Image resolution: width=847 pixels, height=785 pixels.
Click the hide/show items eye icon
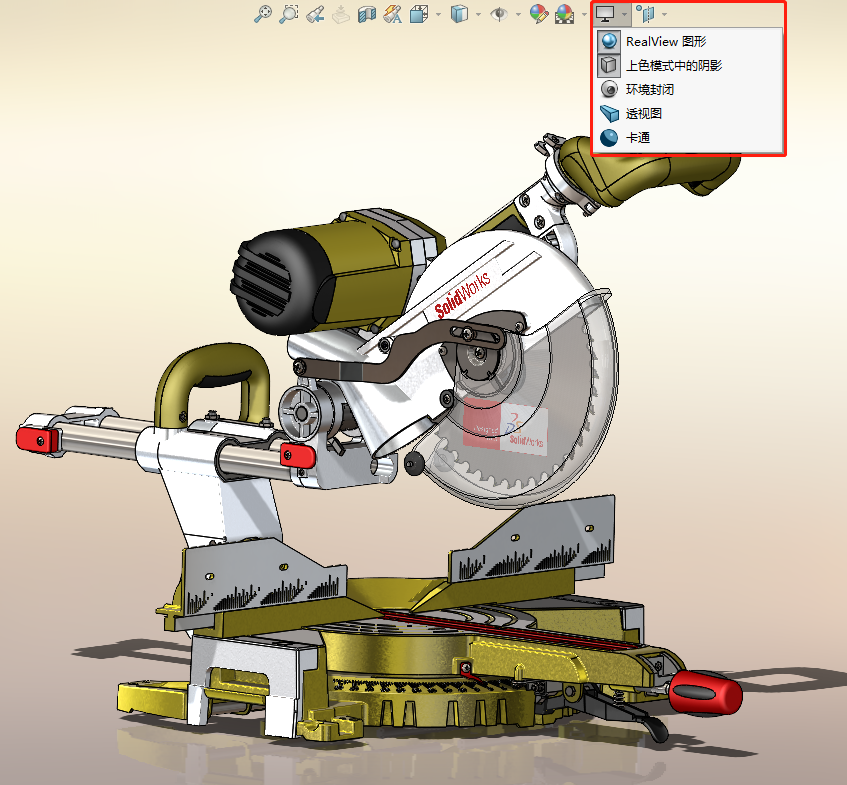pos(499,14)
